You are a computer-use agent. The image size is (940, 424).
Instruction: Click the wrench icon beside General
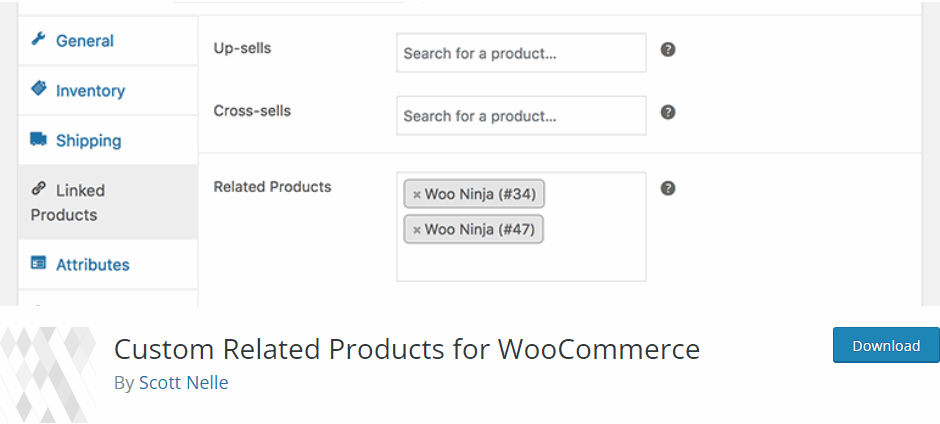[38, 40]
